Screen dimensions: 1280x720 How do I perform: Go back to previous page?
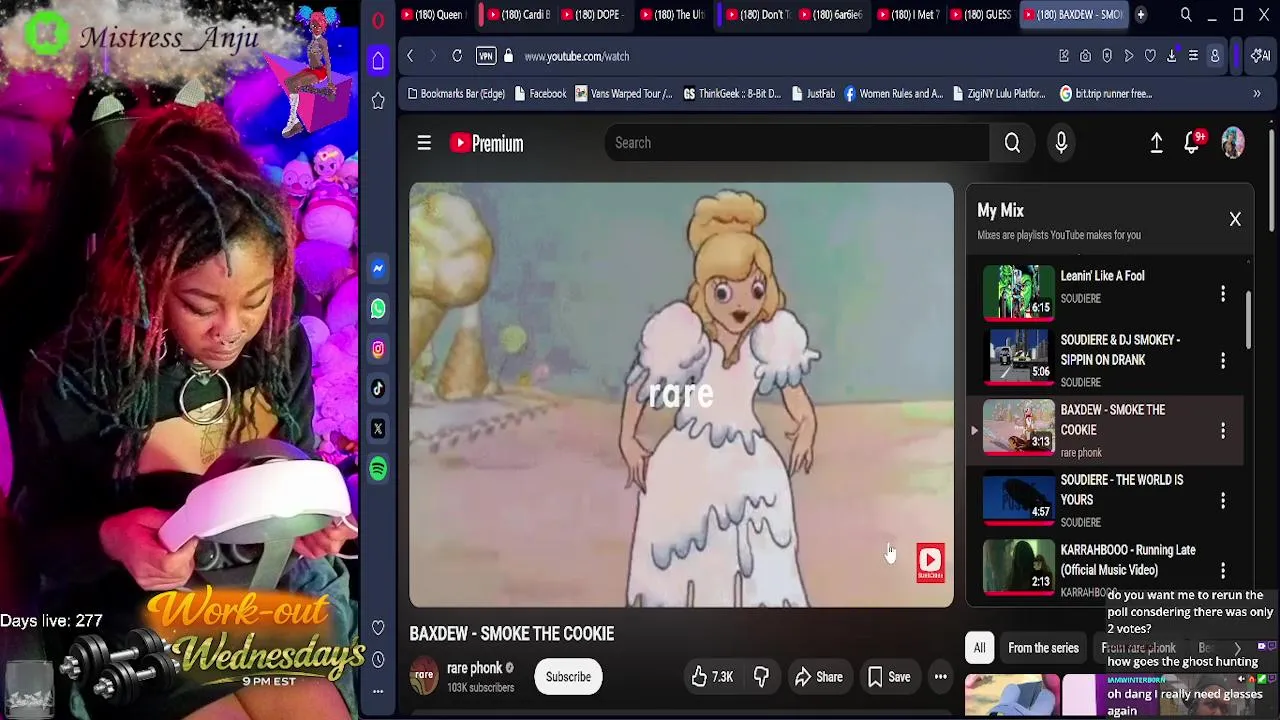coord(410,56)
